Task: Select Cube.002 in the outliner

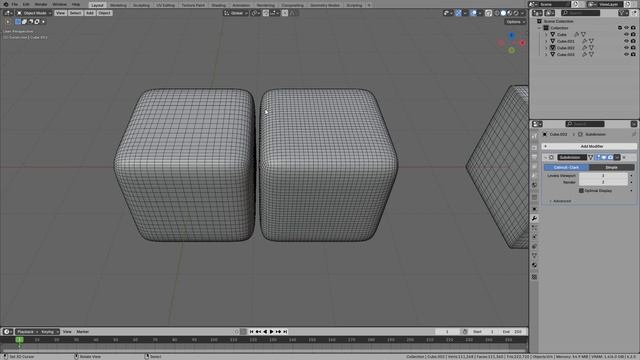Action: click(566, 48)
